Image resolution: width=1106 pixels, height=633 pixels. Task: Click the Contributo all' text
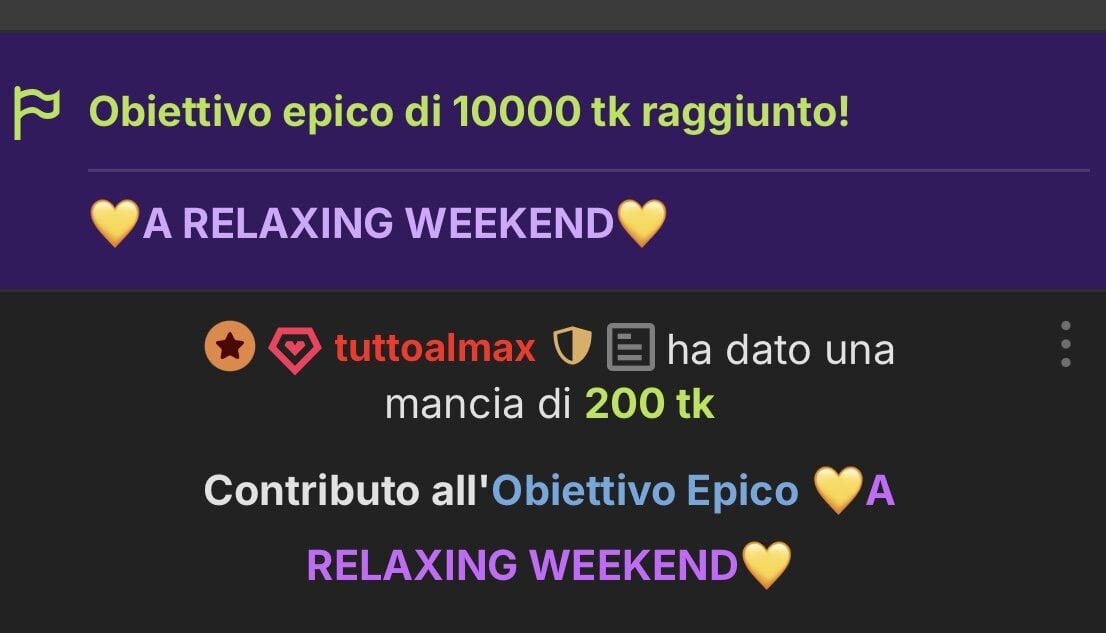[x=346, y=490]
